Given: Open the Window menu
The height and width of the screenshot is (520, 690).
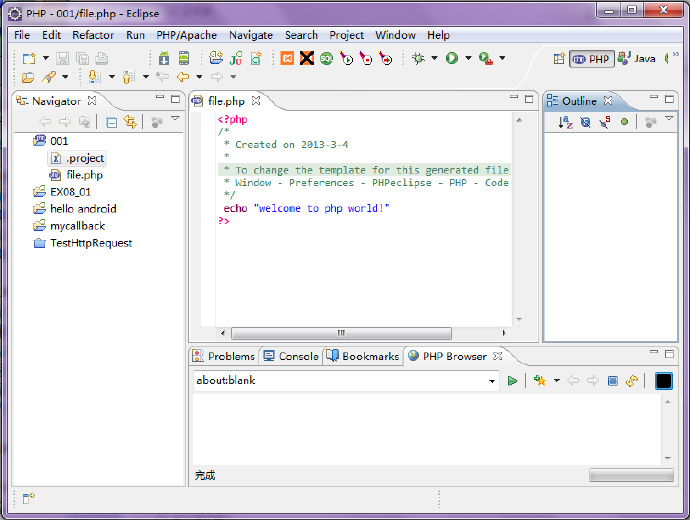Looking at the screenshot, I should (395, 35).
